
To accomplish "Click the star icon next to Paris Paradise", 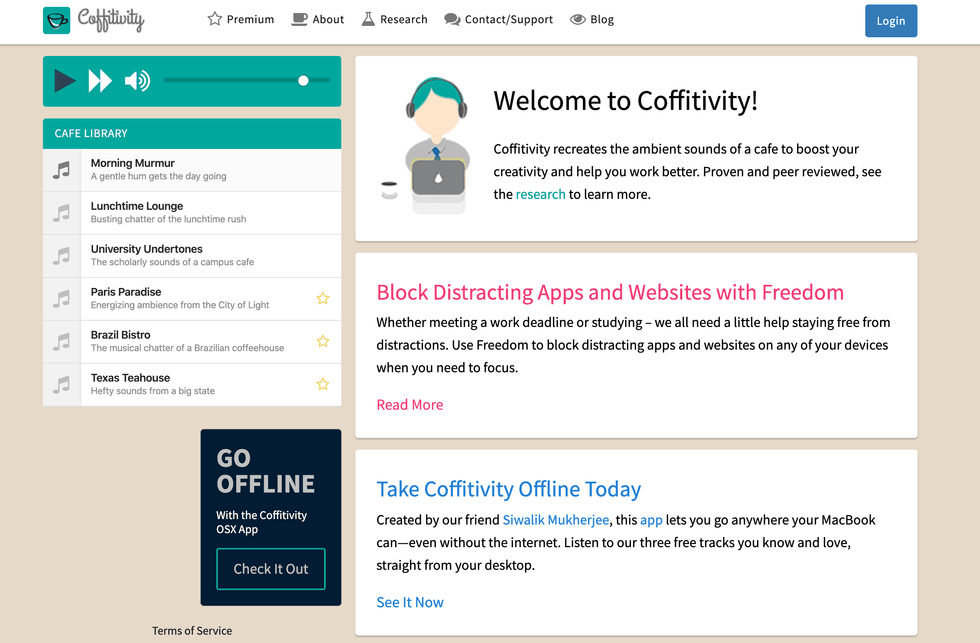I will [x=323, y=298].
